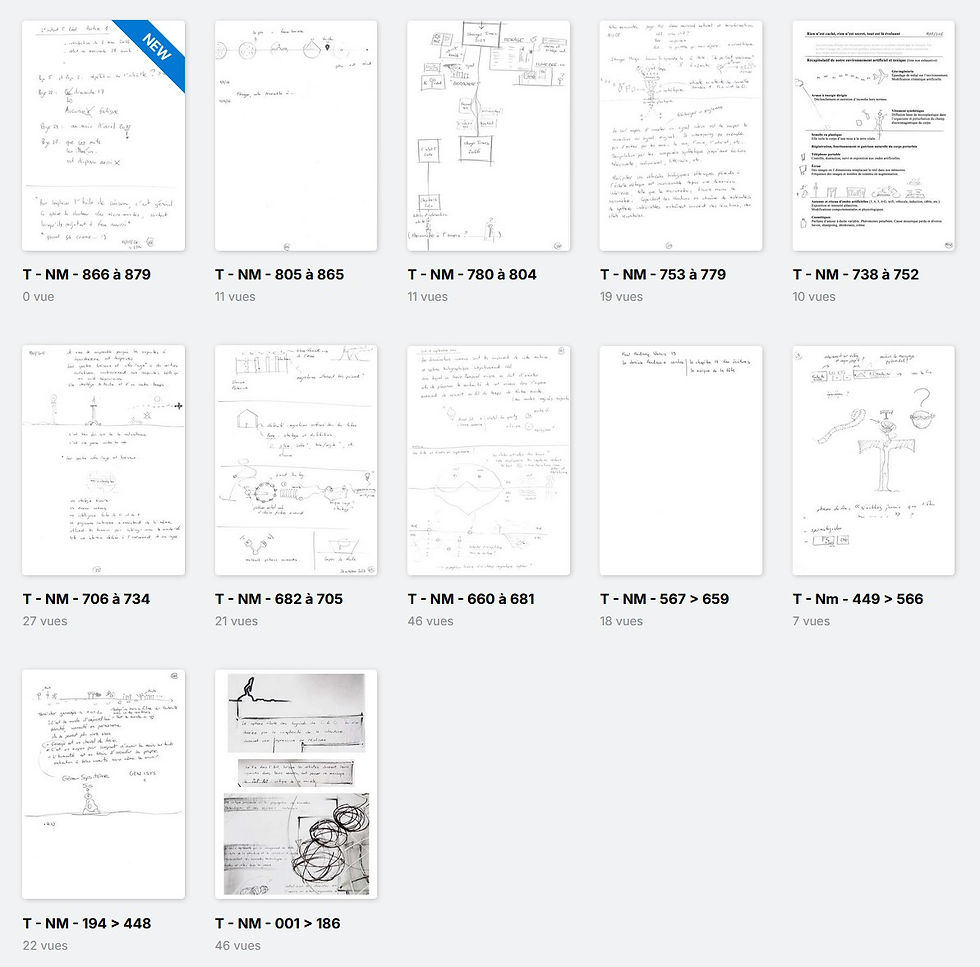Image resolution: width=980 pixels, height=967 pixels.
Task: Click '11 vues' under T - NM - 780 à 804
Action: [x=428, y=297]
